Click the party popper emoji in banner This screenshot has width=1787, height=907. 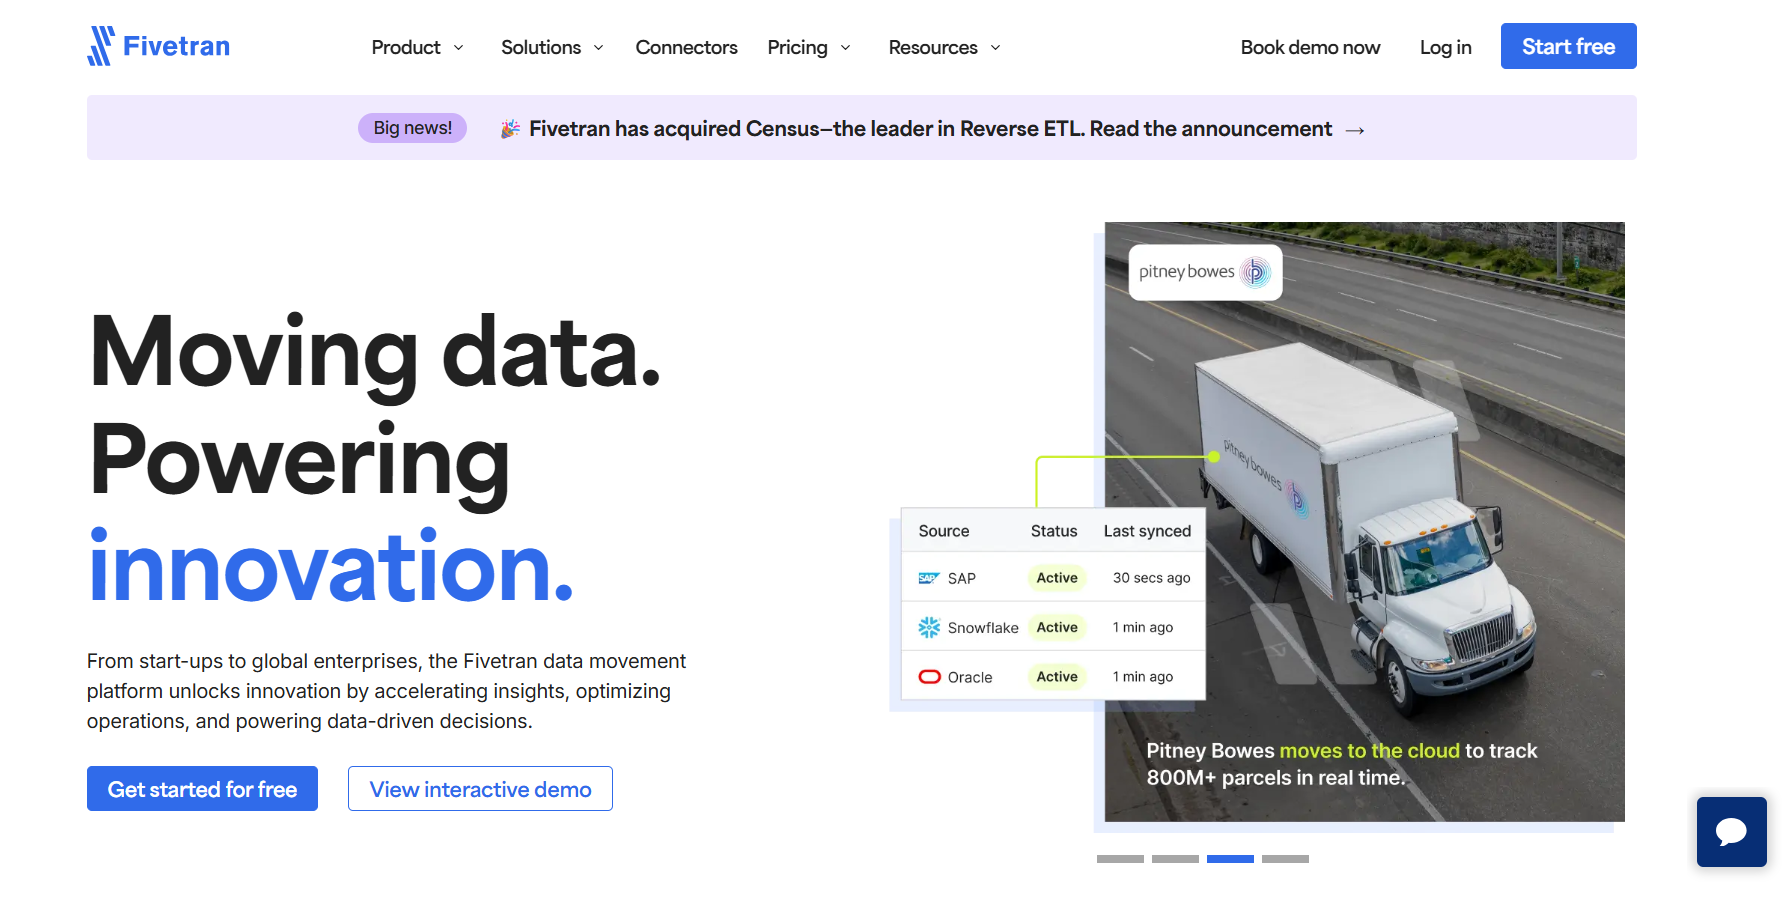(x=510, y=128)
